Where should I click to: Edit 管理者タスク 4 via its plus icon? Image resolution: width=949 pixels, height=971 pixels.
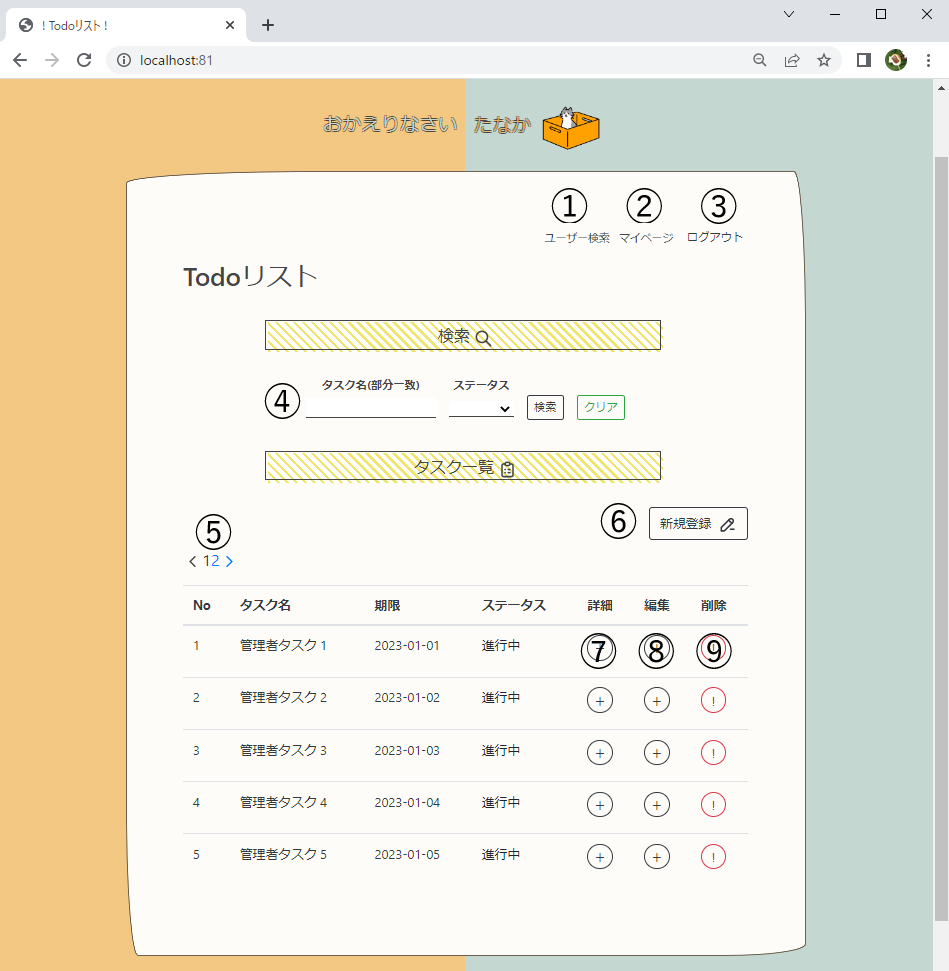(657, 804)
